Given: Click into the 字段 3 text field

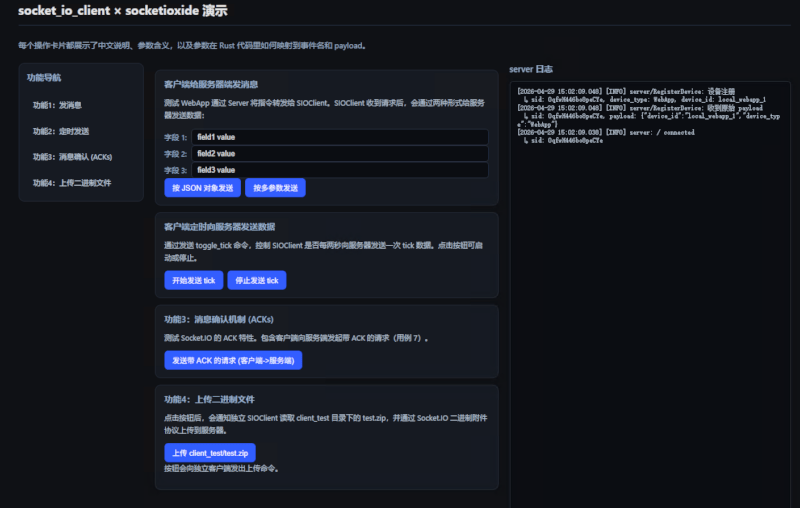Looking at the screenshot, I should click(x=340, y=170).
